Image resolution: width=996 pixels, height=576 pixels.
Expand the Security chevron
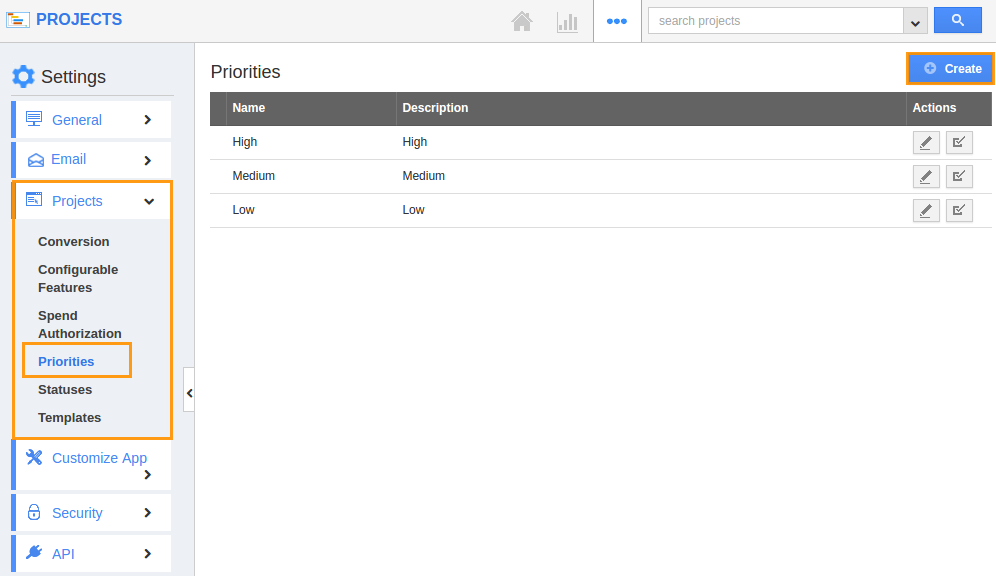(147, 512)
